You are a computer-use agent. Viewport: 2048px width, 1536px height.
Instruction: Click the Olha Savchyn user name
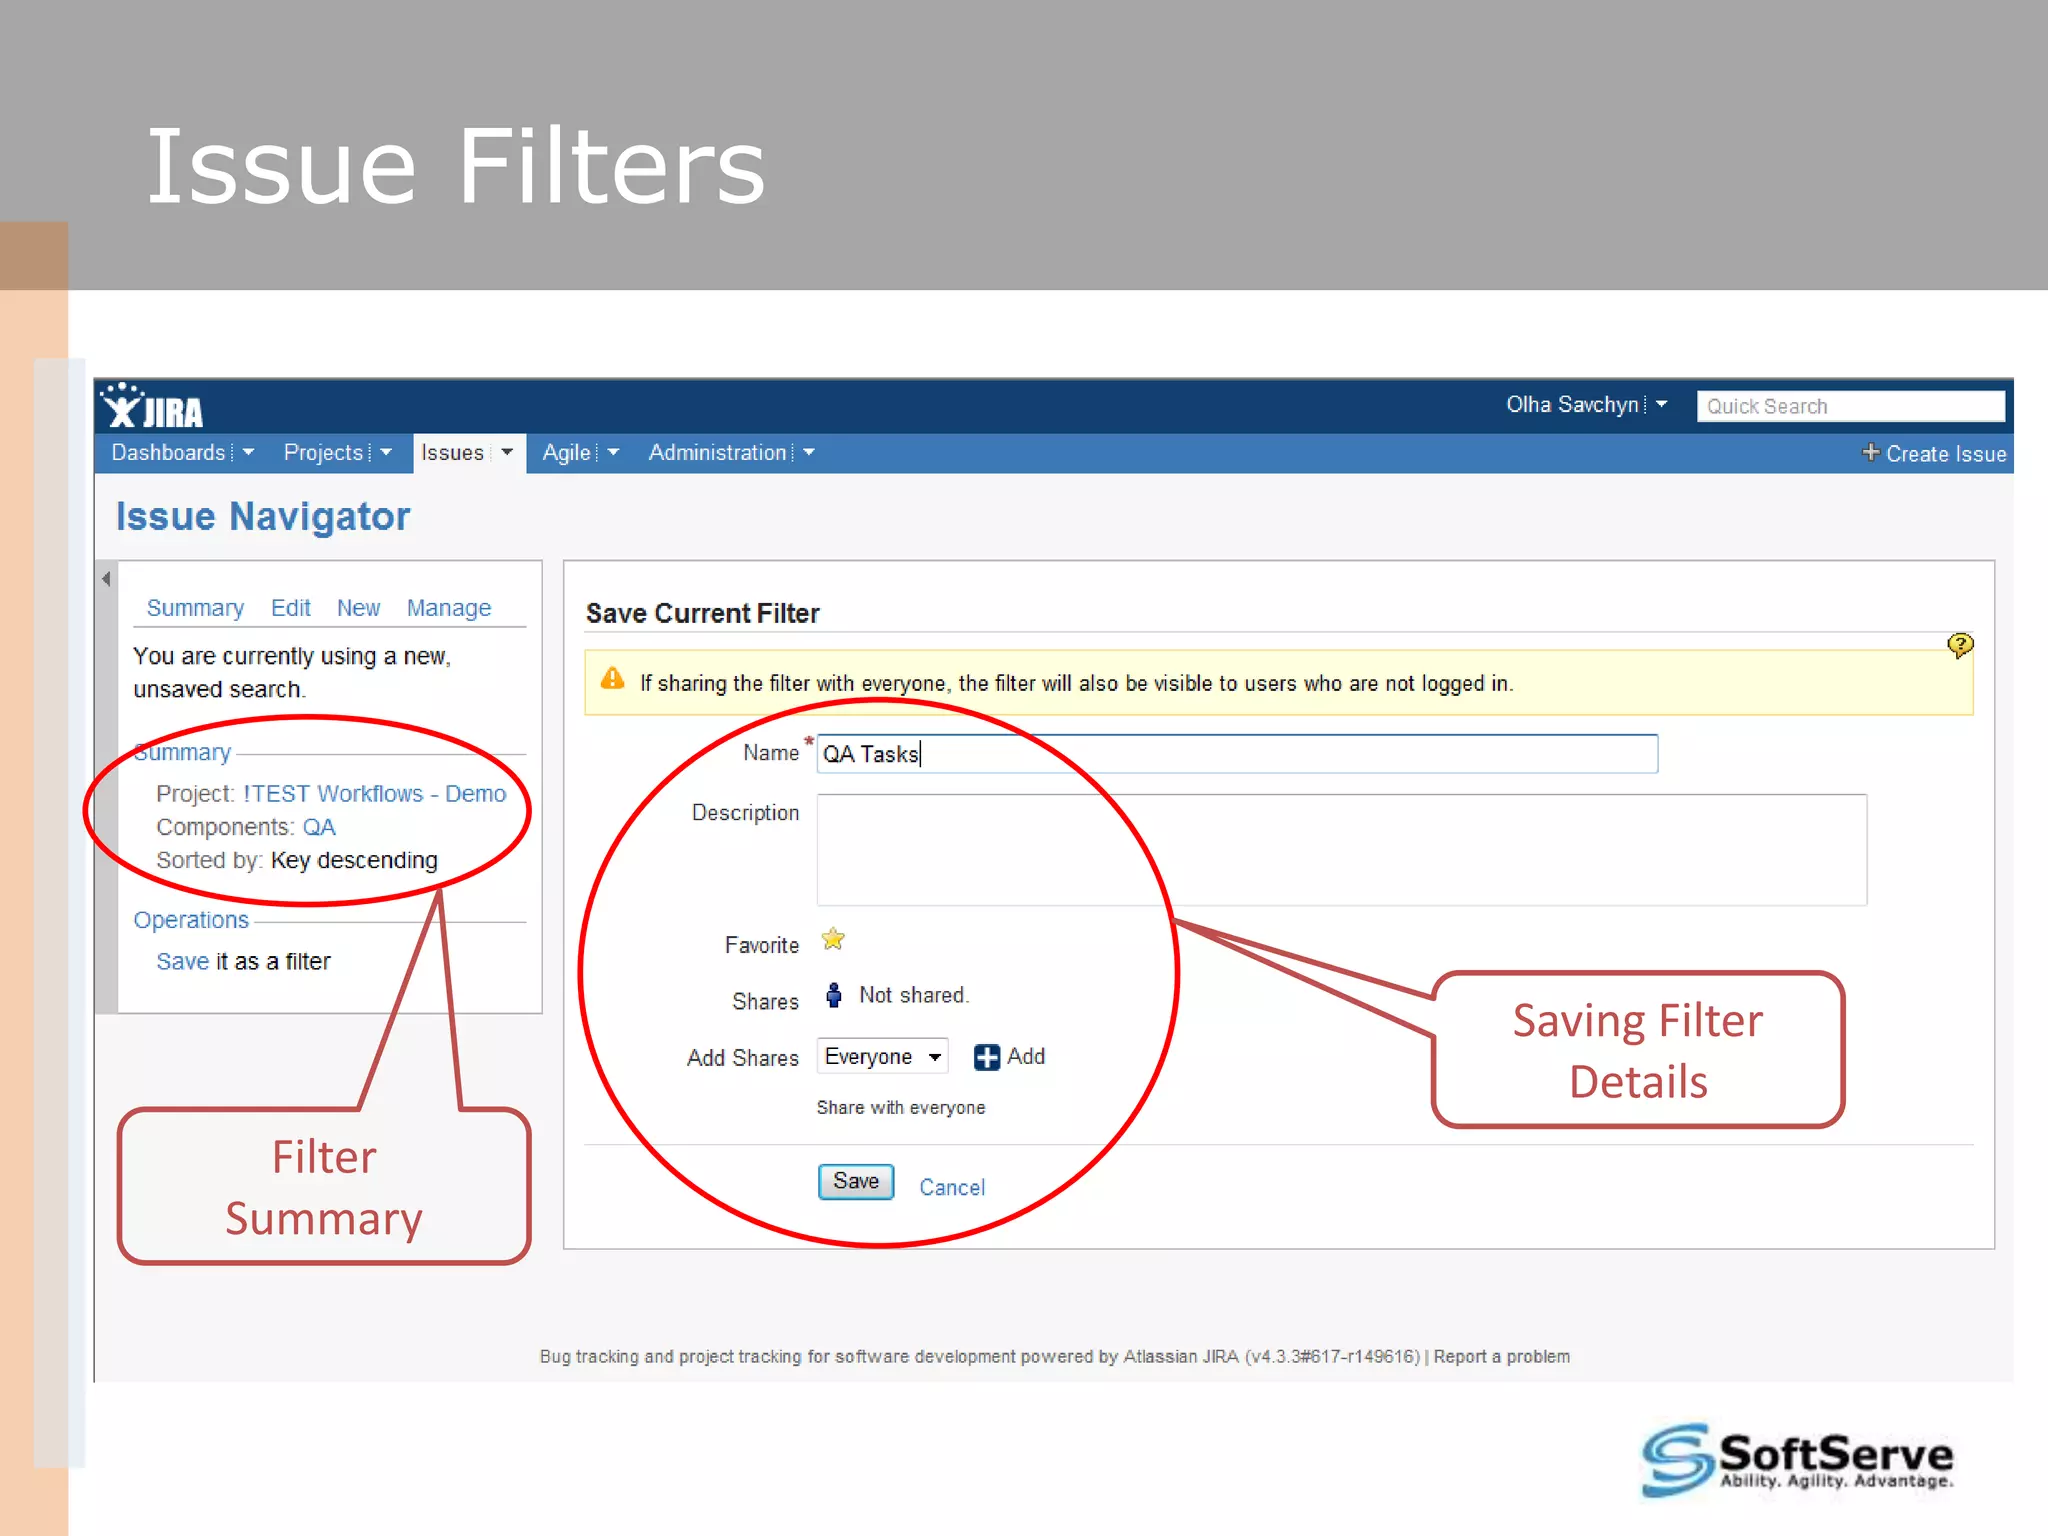[1572, 405]
